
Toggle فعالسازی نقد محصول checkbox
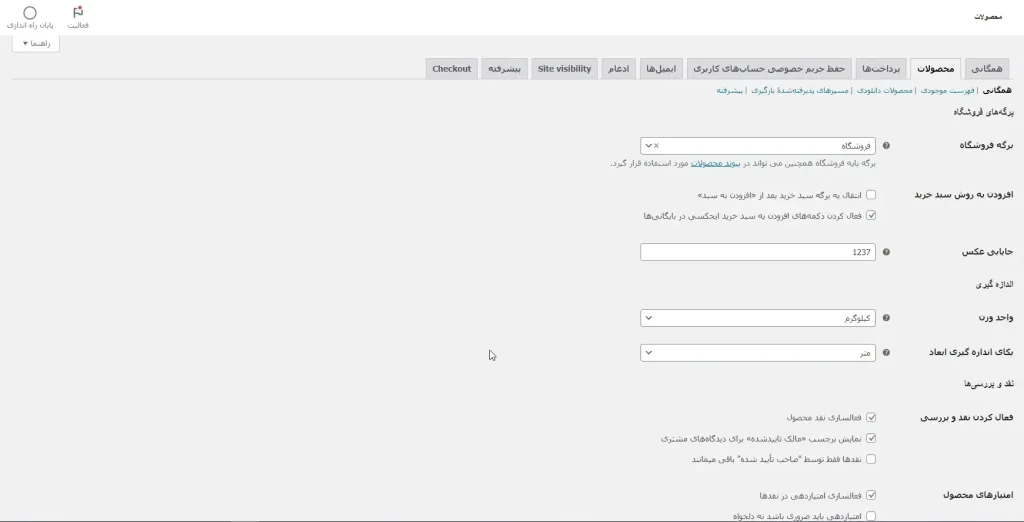(871, 417)
